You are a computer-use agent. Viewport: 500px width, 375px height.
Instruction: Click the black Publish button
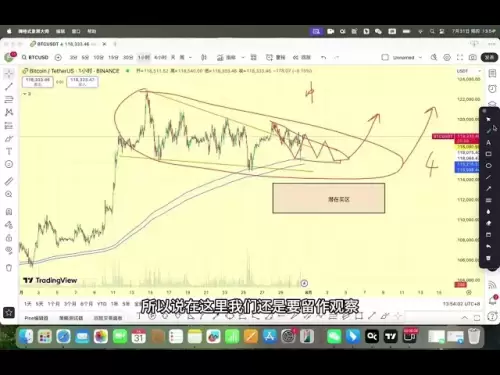click(489, 57)
